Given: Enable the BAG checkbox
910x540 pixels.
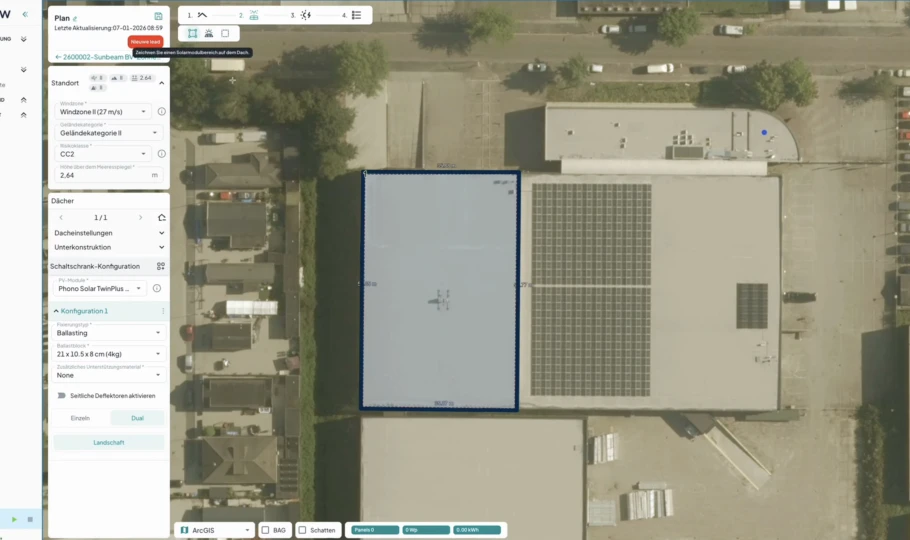Looking at the screenshot, I should coord(266,530).
